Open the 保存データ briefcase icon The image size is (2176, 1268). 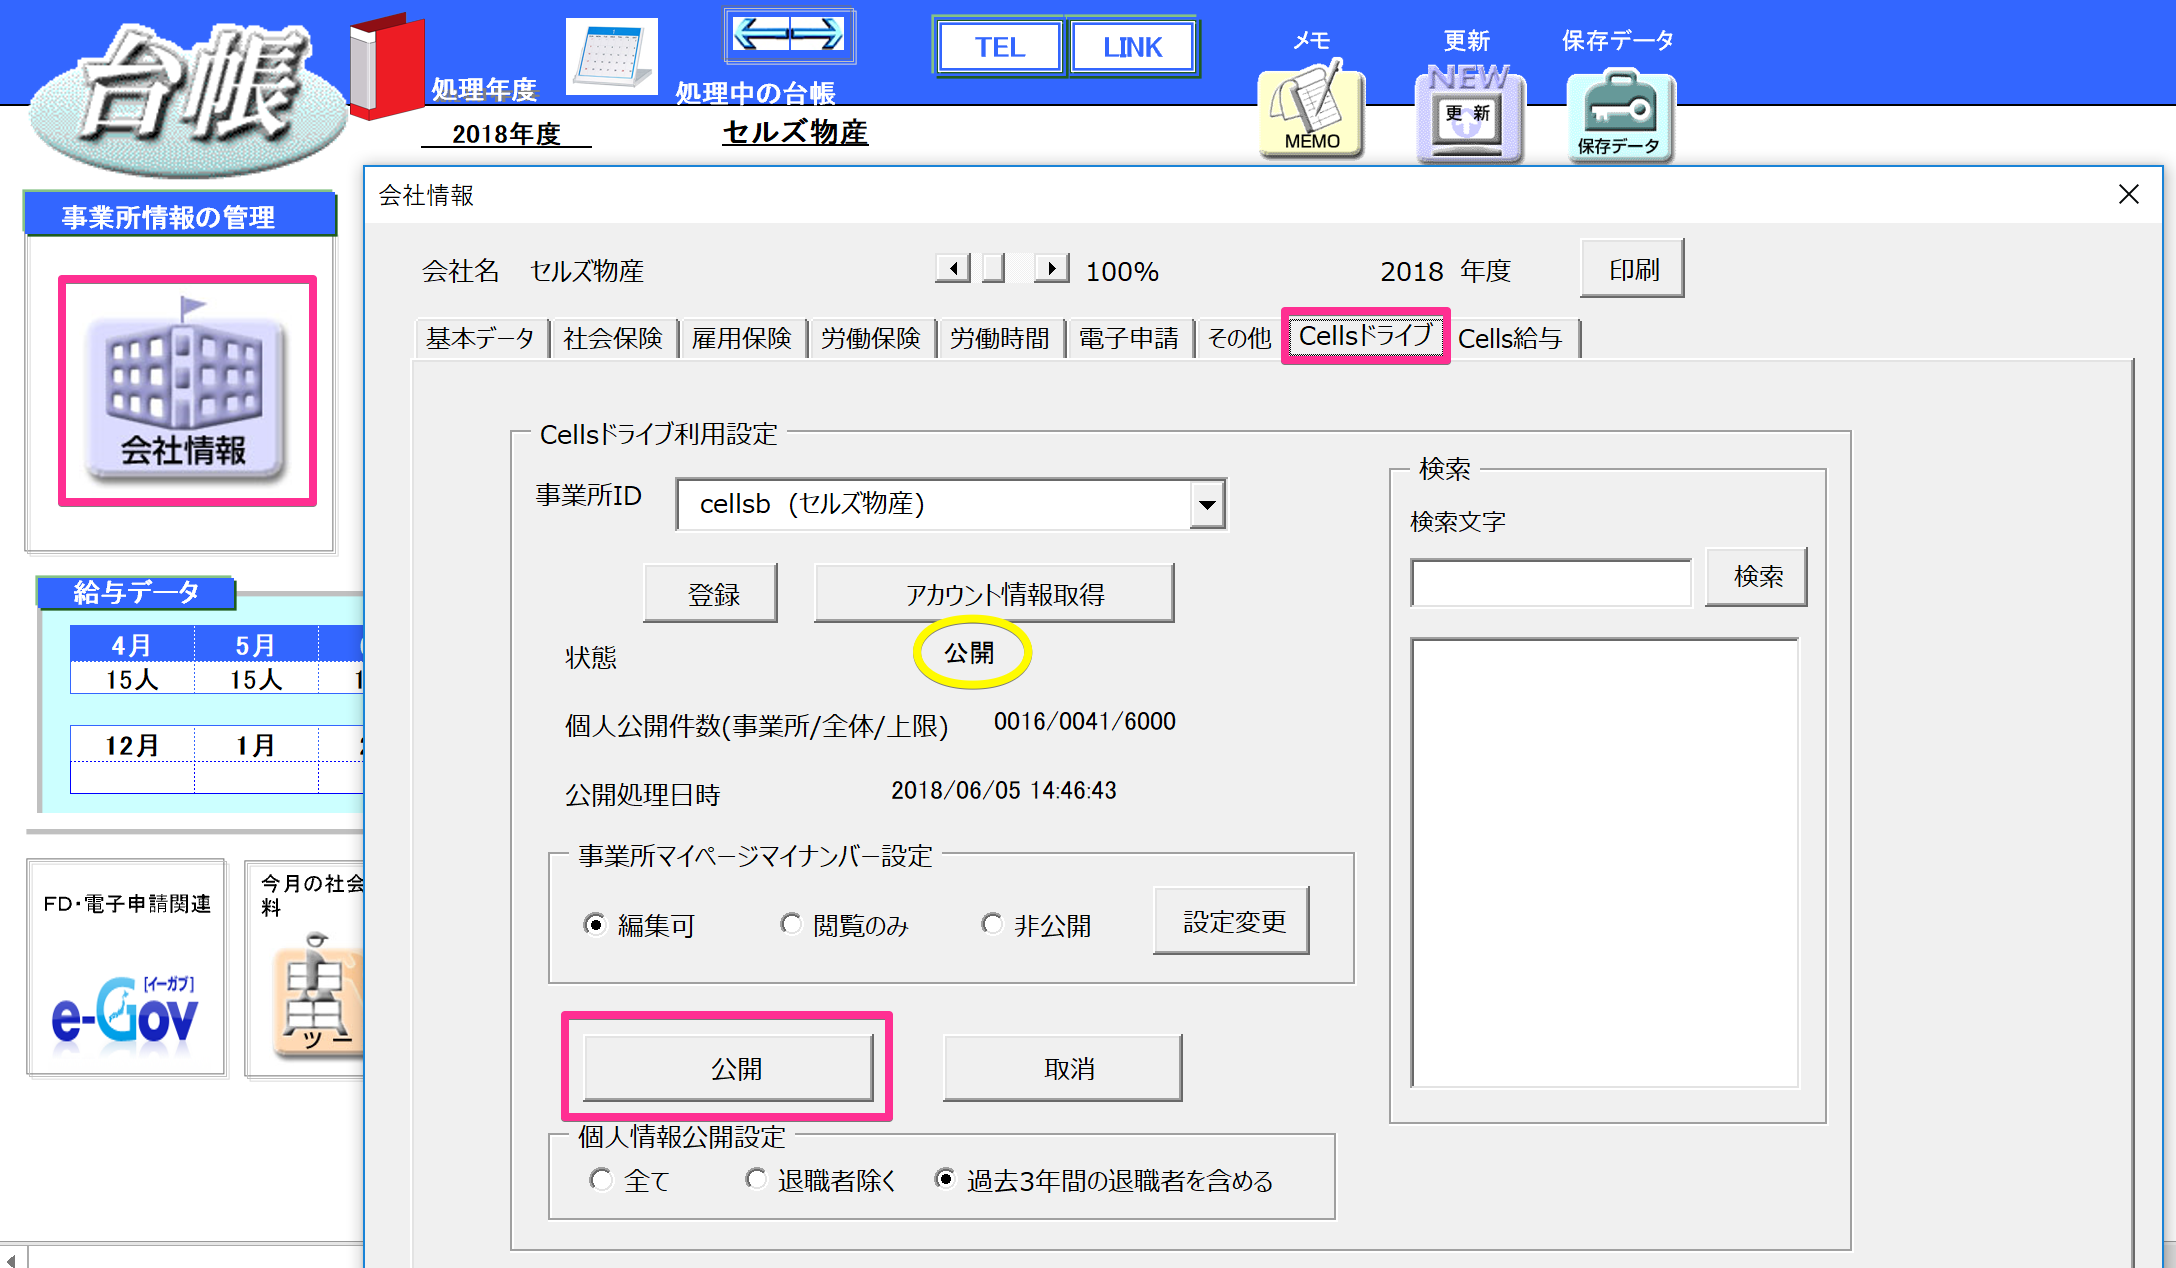1620,114
